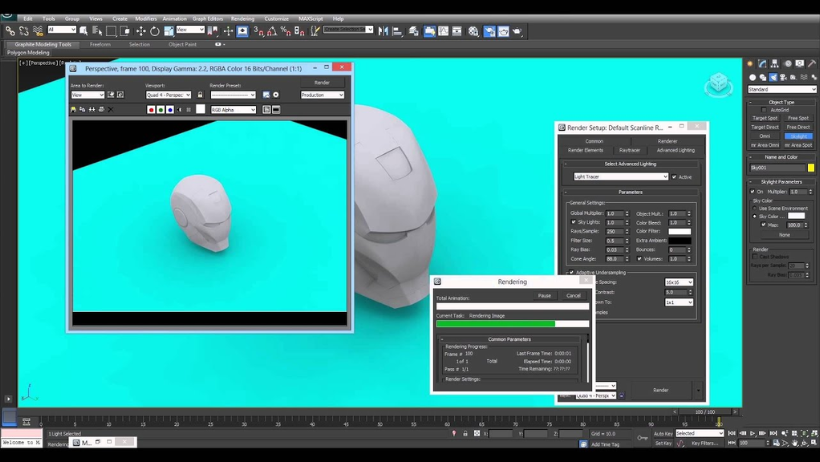The height and width of the screenshot is (462, 820).
Task: Open the Render Preset dropdown in frame window
Action: pos(233,95)
